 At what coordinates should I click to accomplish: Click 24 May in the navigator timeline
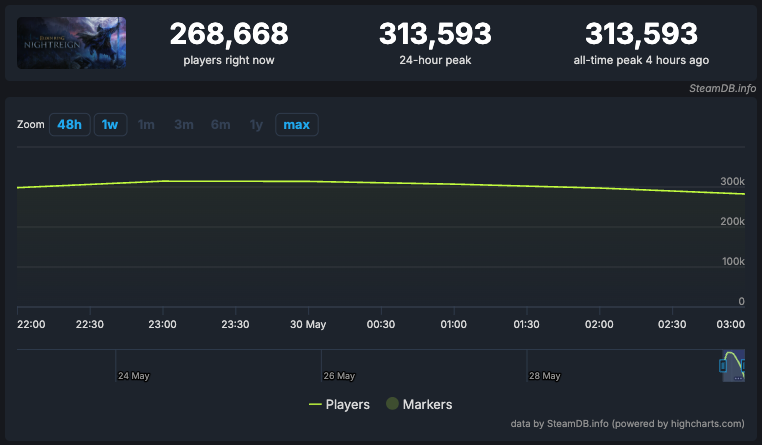pos(134,376)
